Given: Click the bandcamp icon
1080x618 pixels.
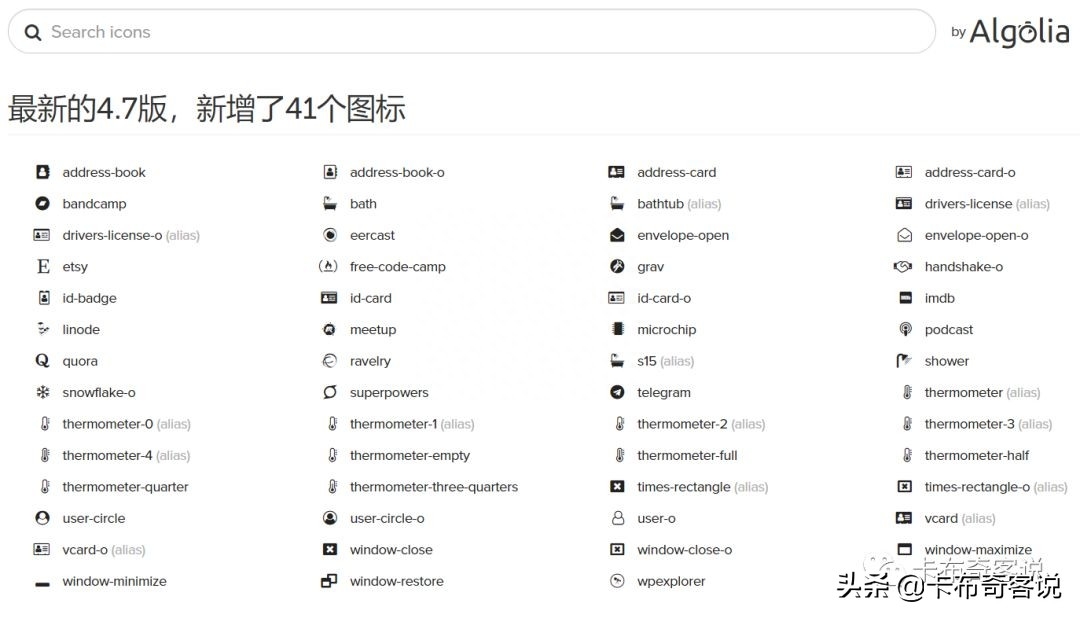Looking at the screenshot, I should pyautogui.click(x=93, y=203).
